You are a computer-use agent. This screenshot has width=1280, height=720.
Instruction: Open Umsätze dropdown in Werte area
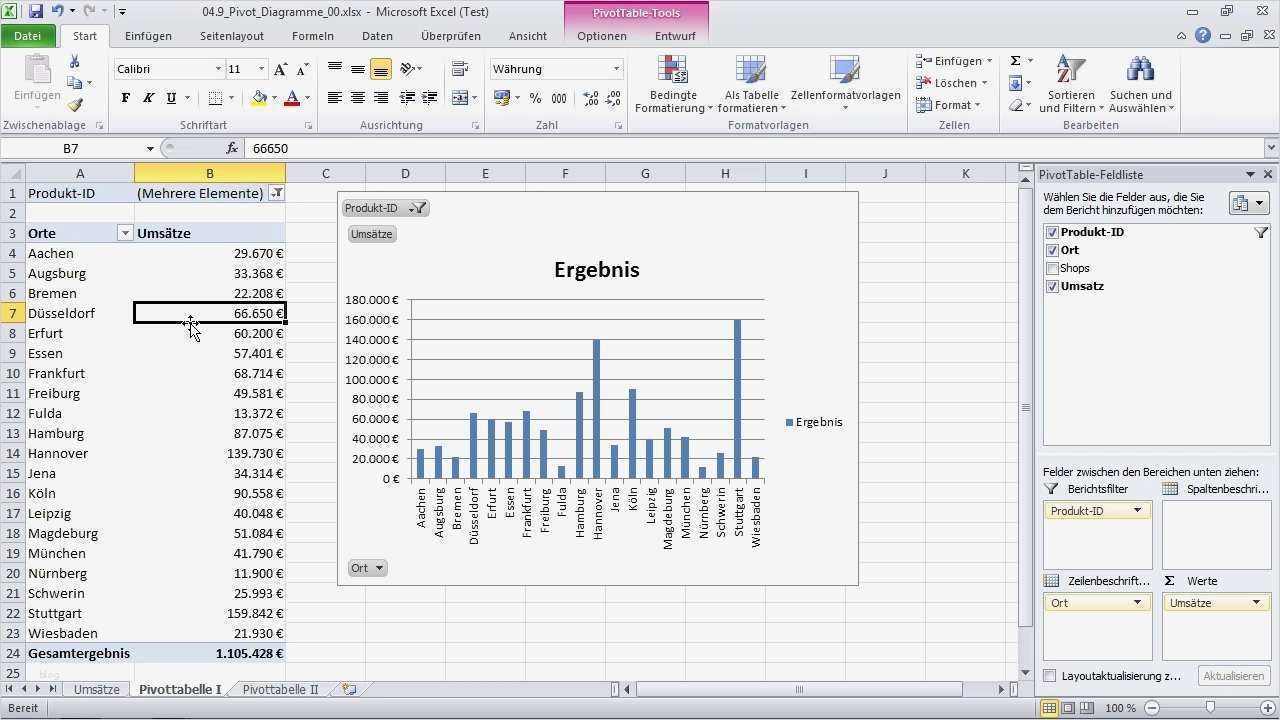point(1256,603)
